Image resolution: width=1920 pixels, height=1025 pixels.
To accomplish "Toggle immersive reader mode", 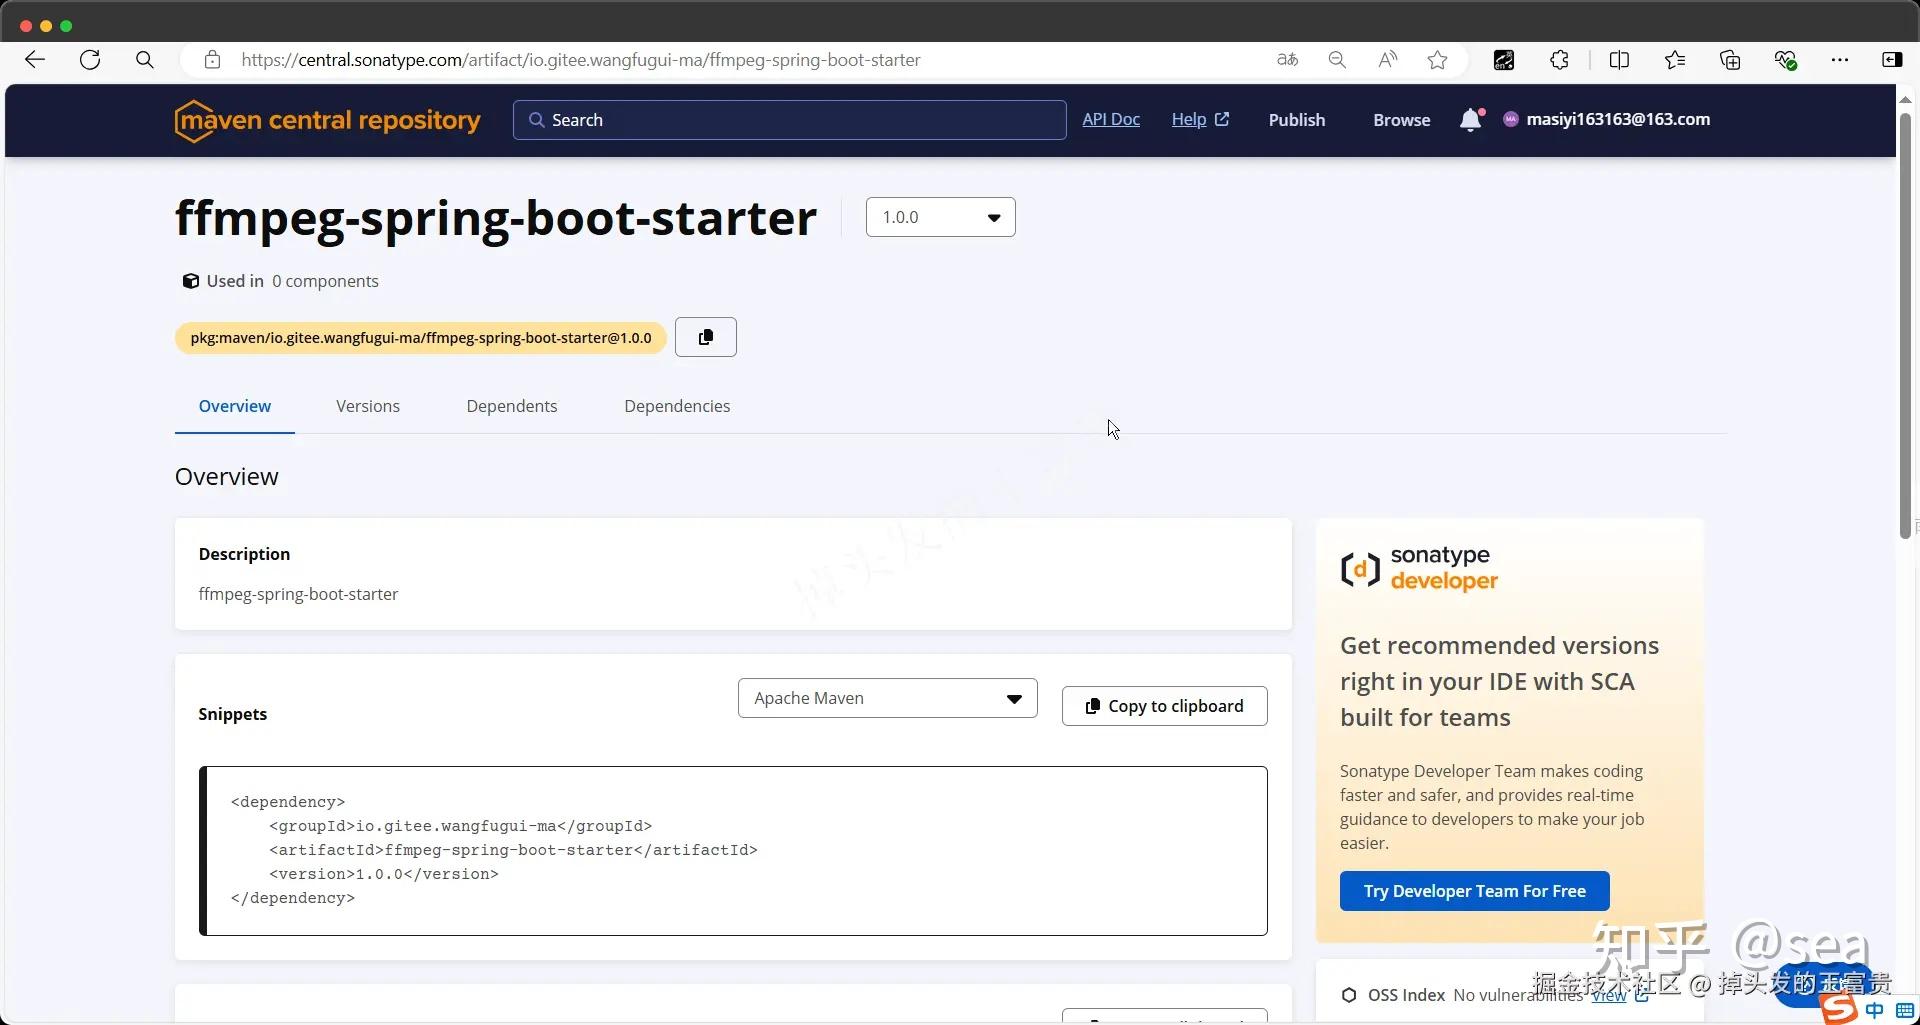I will click(x=1387, y=59).
